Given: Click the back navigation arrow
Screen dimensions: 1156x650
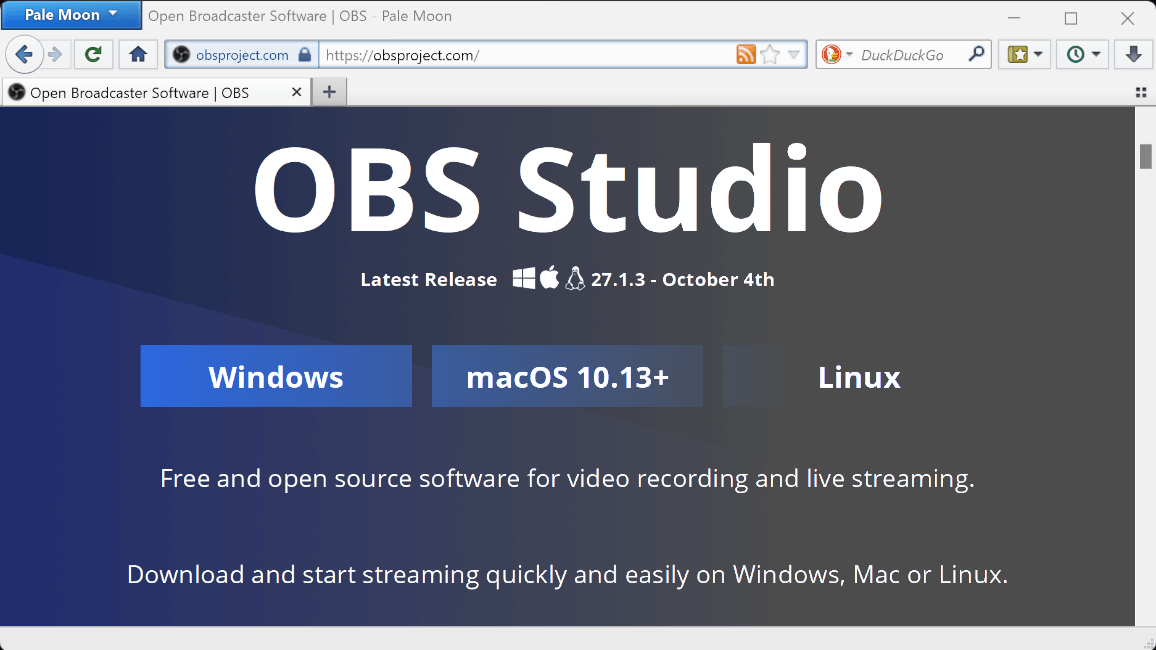Looking at the screenshot, I should click(24, 54).
